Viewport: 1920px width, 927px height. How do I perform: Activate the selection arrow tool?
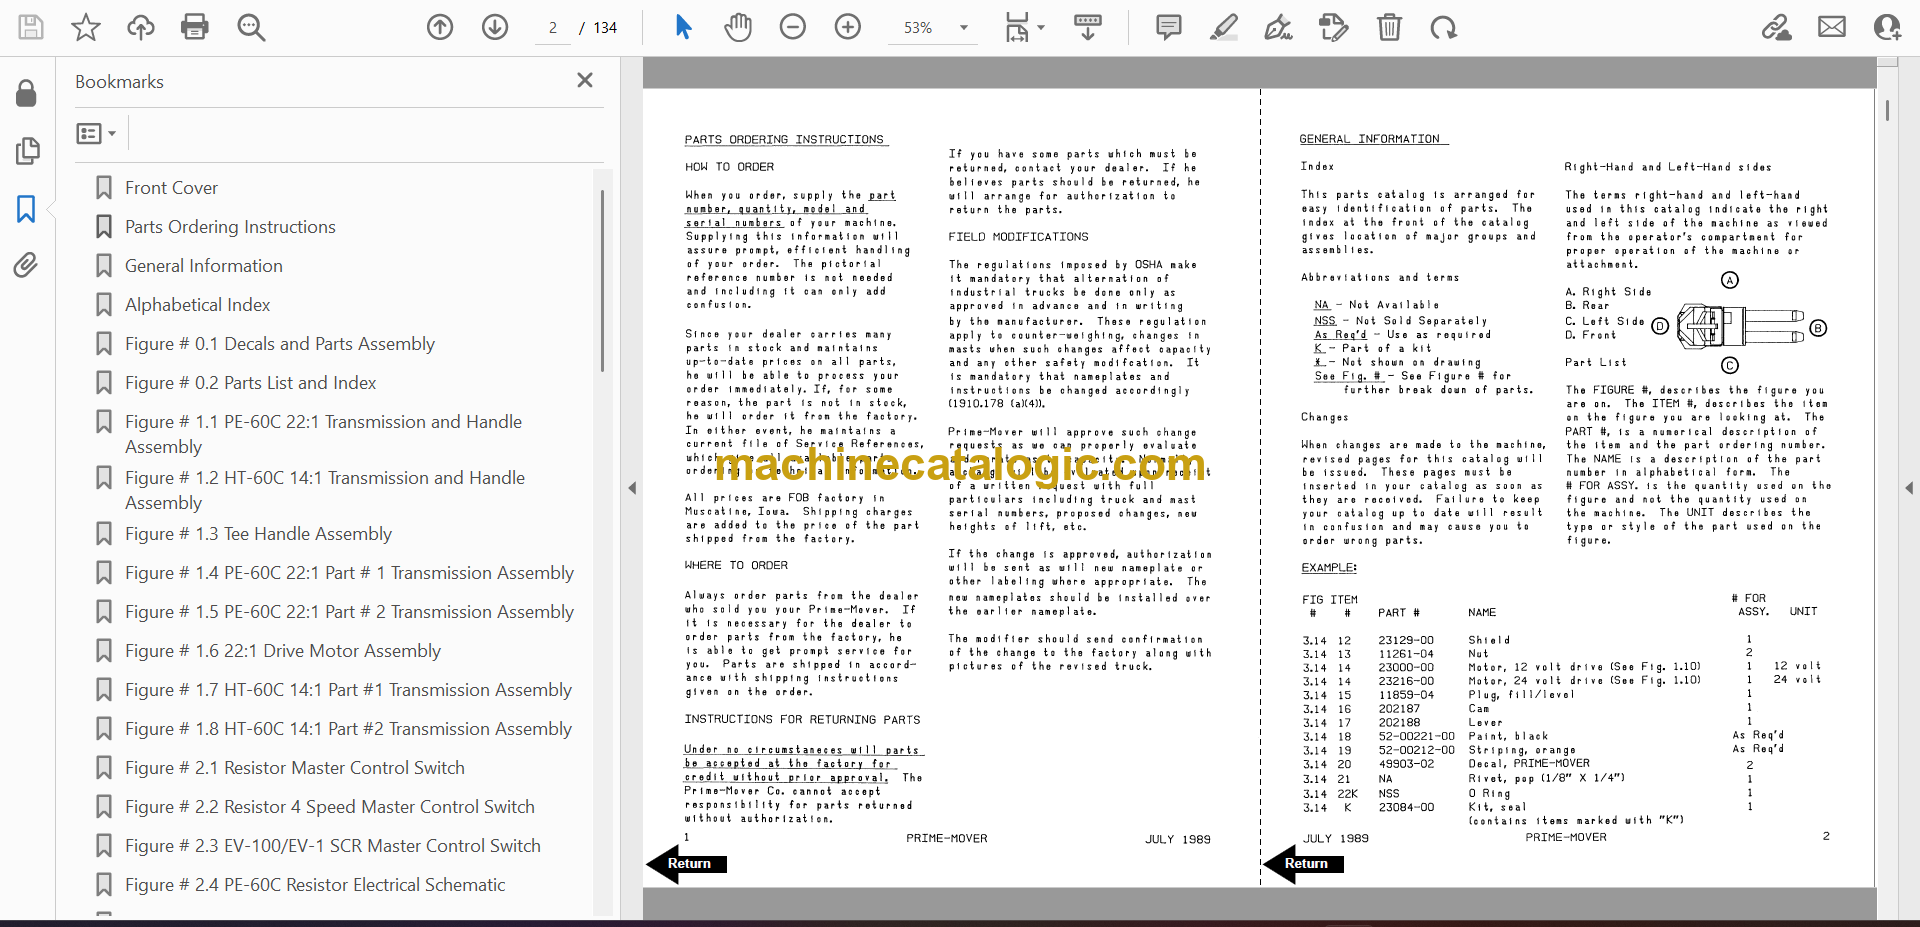pos(683,27)
